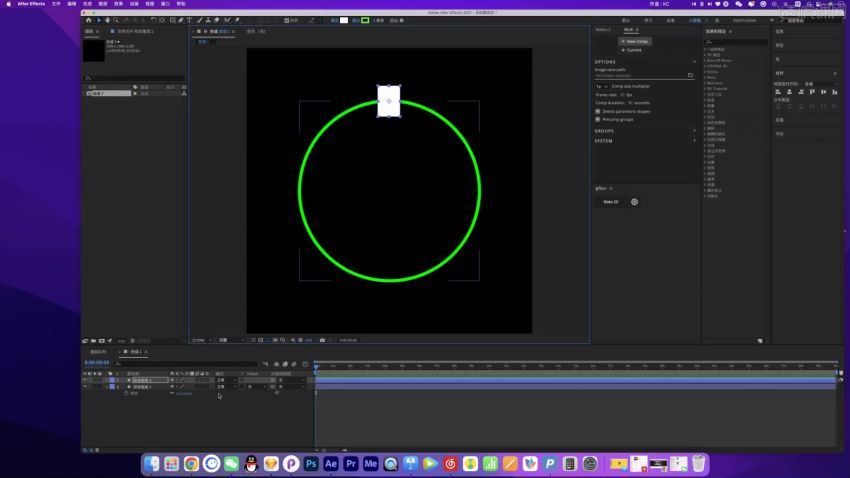850x478 pixels.
Task: Toggle the Frame Blending switch in timeline
Action: 285,364
